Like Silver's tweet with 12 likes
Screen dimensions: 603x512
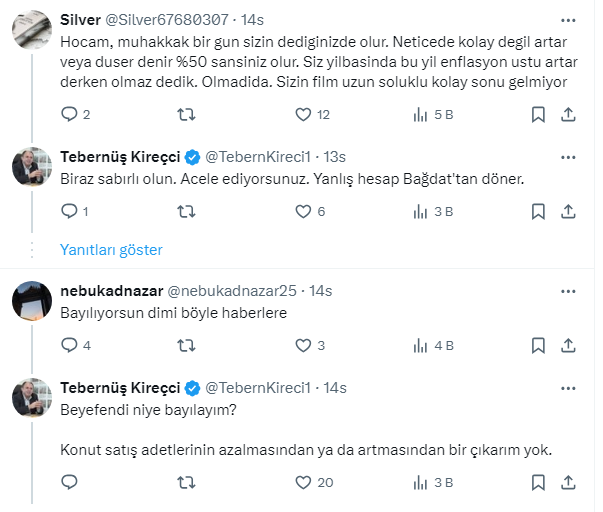[x=304, y=115]
